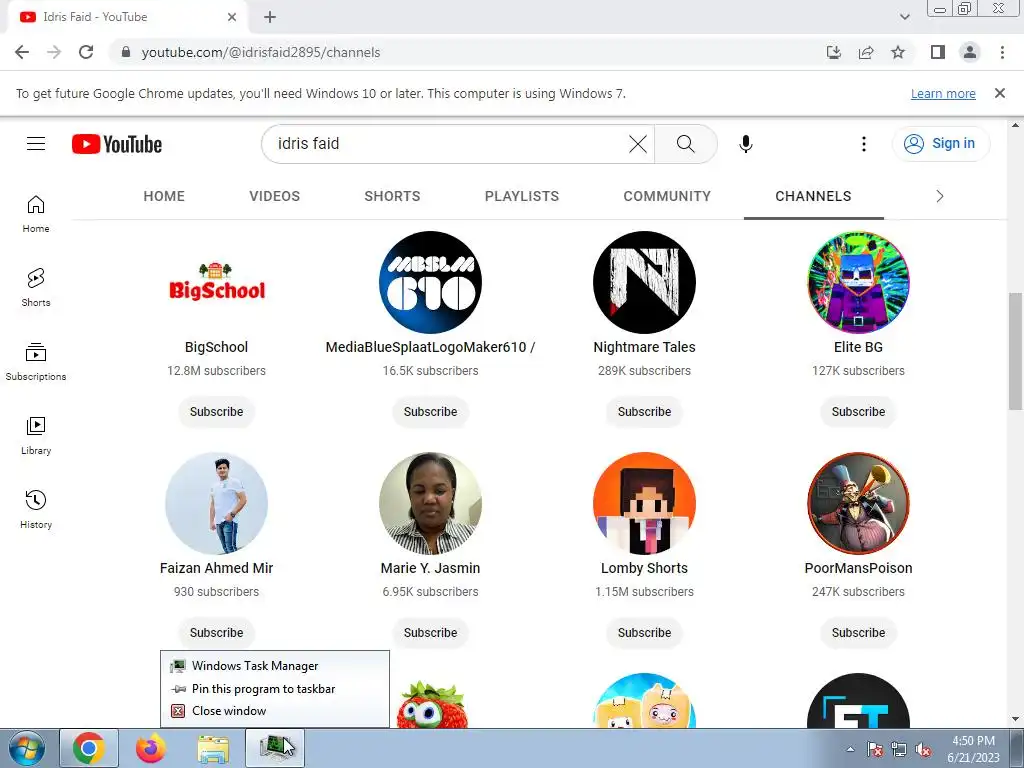Start voice search with the microphone icon
The height and width of the screenshot is (768, 1024).
pos(746,144)
